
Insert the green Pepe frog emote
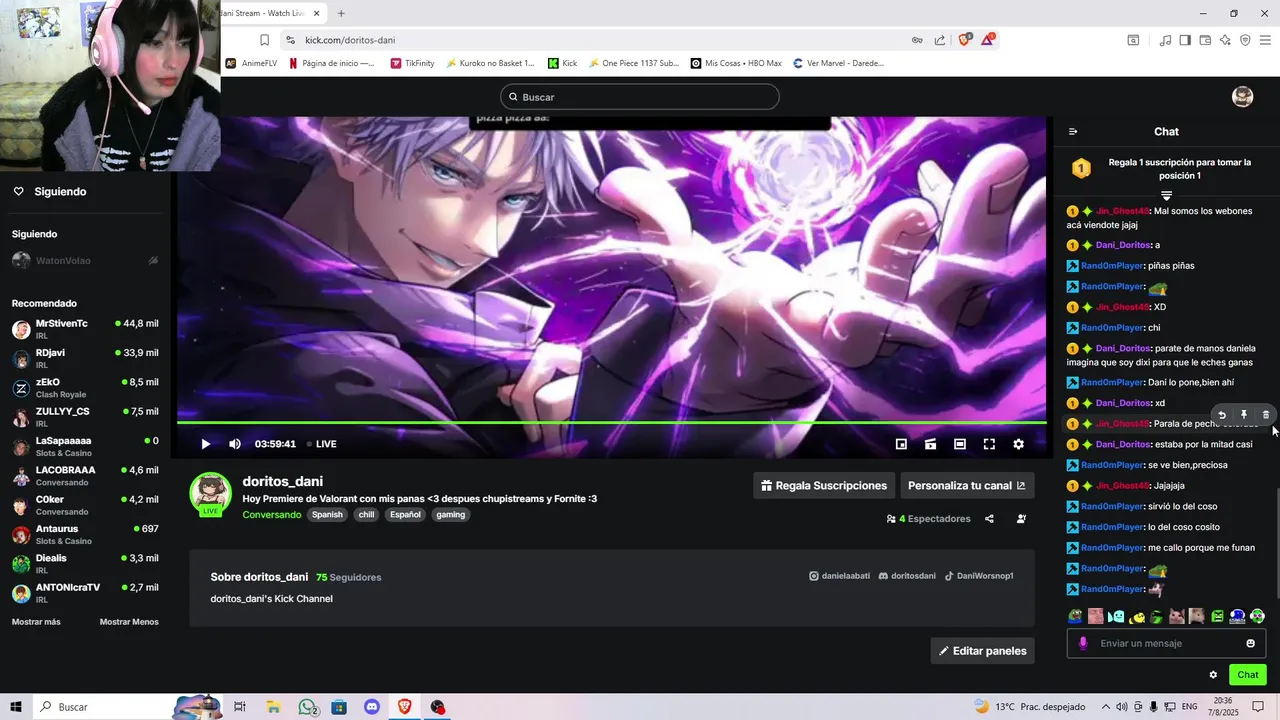[1075, 616]
